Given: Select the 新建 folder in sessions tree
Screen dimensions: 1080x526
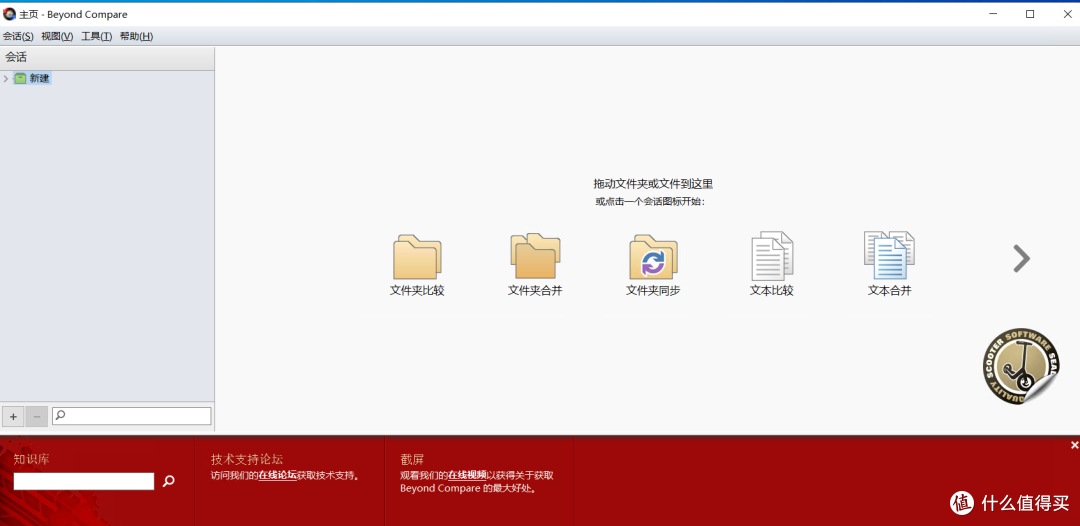Looking at the screenshot, I should coord(32,78).
